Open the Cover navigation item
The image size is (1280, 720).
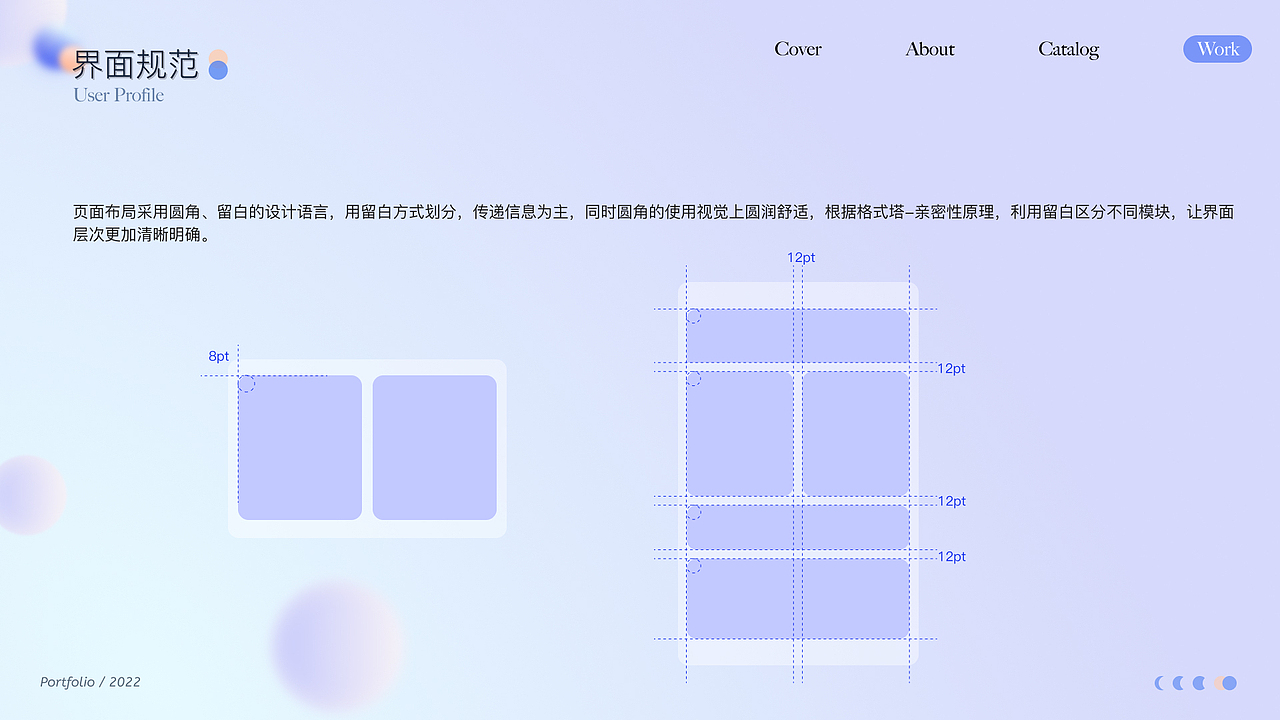[x=797, y=49]
